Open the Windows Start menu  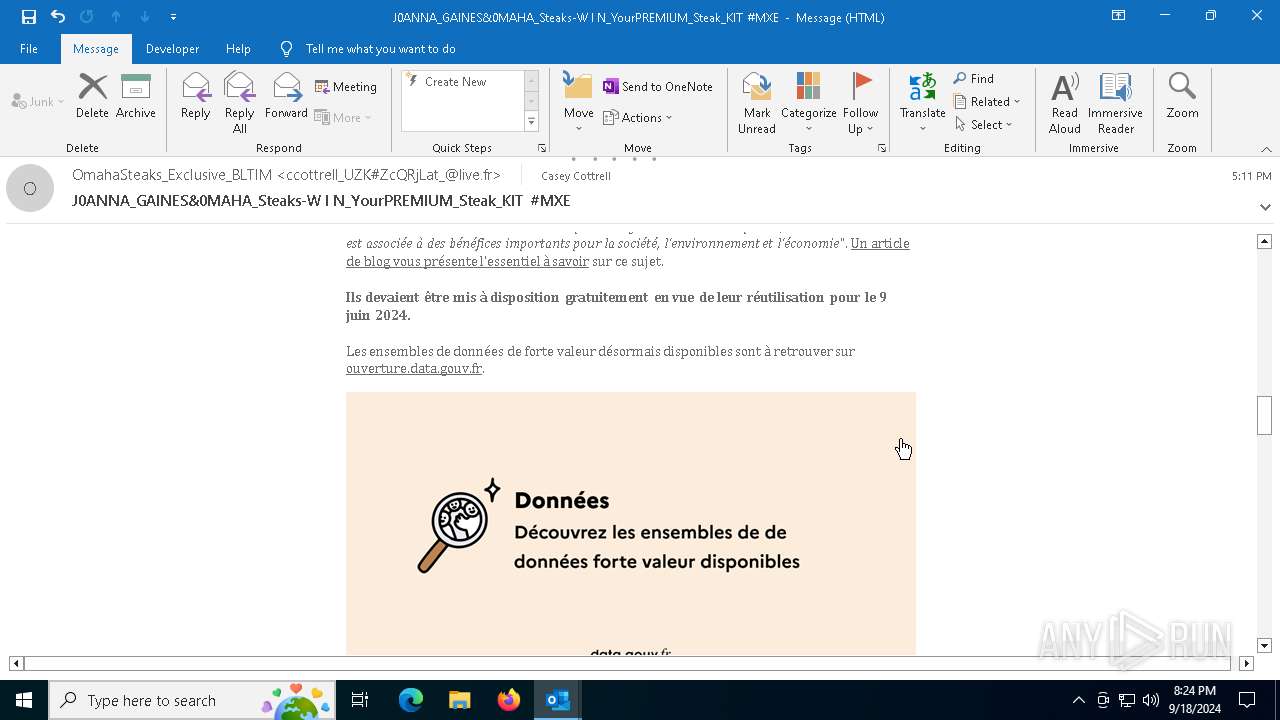coord(24,700)
